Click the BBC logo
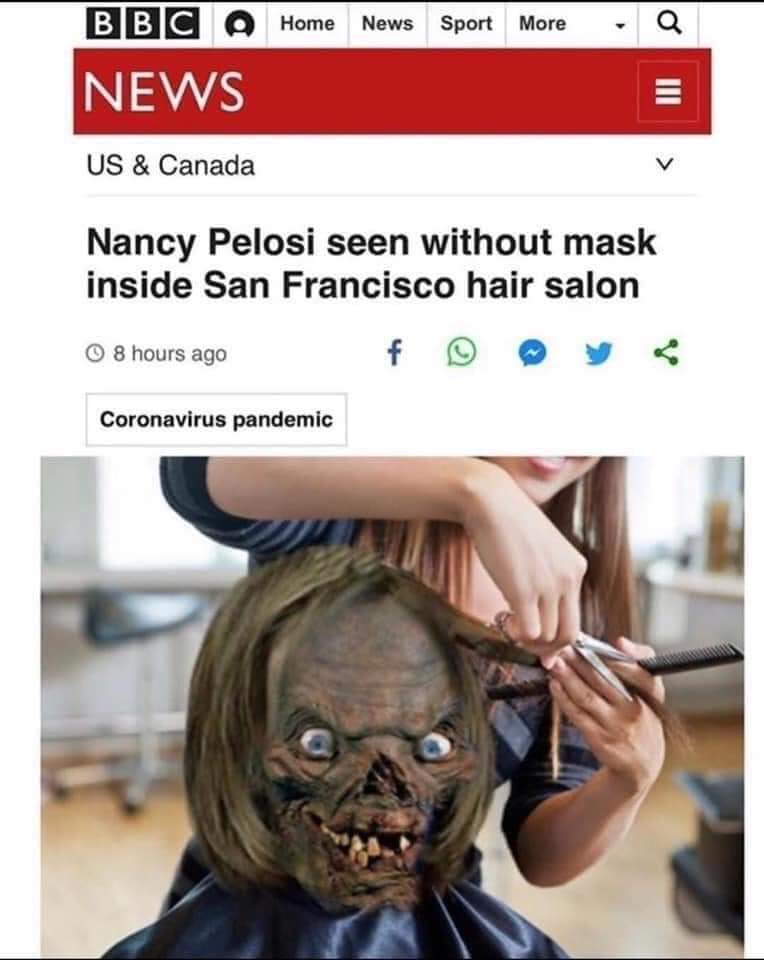Screen dimensions: 764x960 [143, 23]
